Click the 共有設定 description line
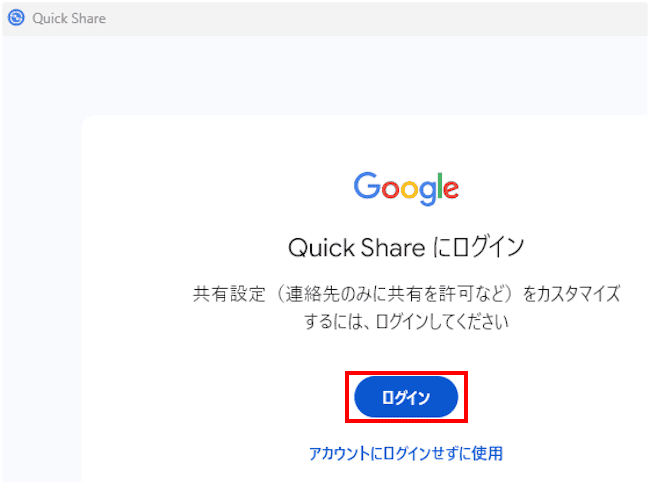The width and height of the screenshot is (650, 485). (x=406, y=293)
